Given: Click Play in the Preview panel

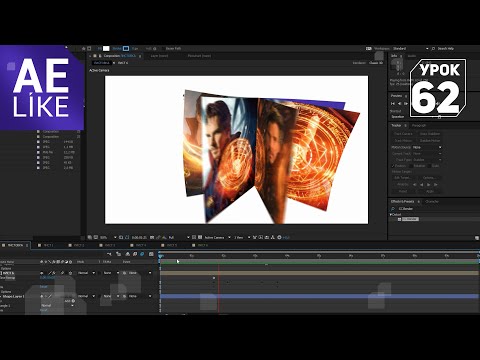Looking at the screenshot, I should (x=406, y=104).
